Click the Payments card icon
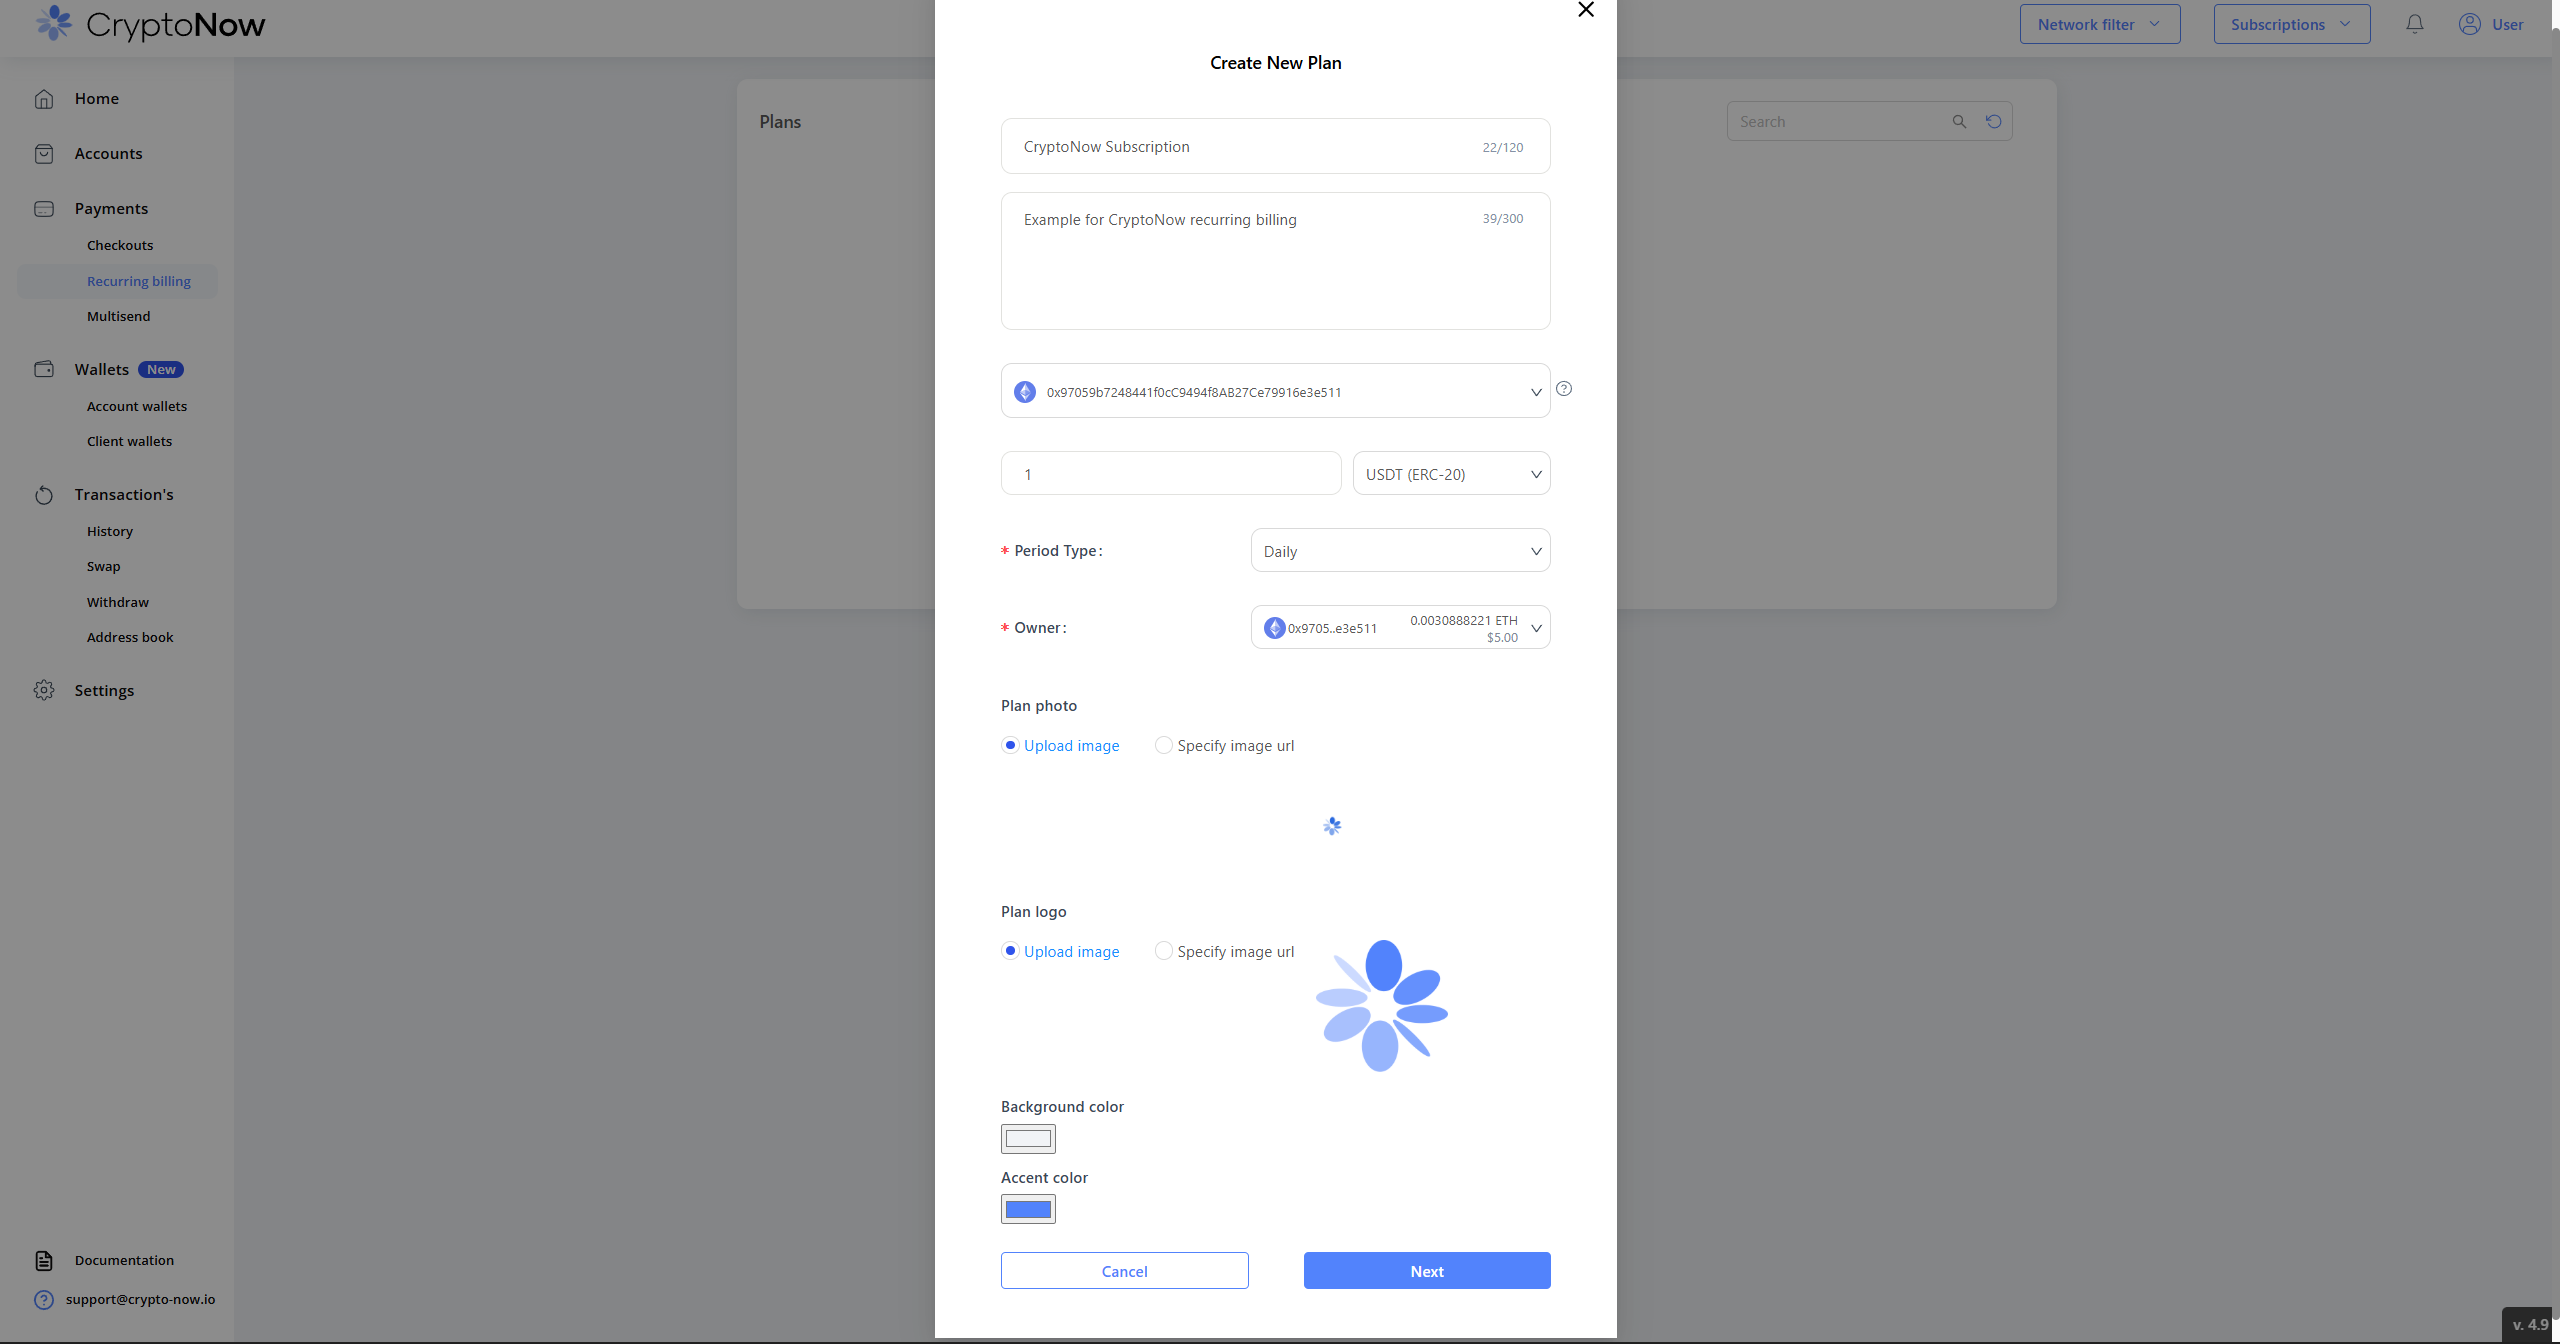2560x1344 pixels. coord(44,209)
